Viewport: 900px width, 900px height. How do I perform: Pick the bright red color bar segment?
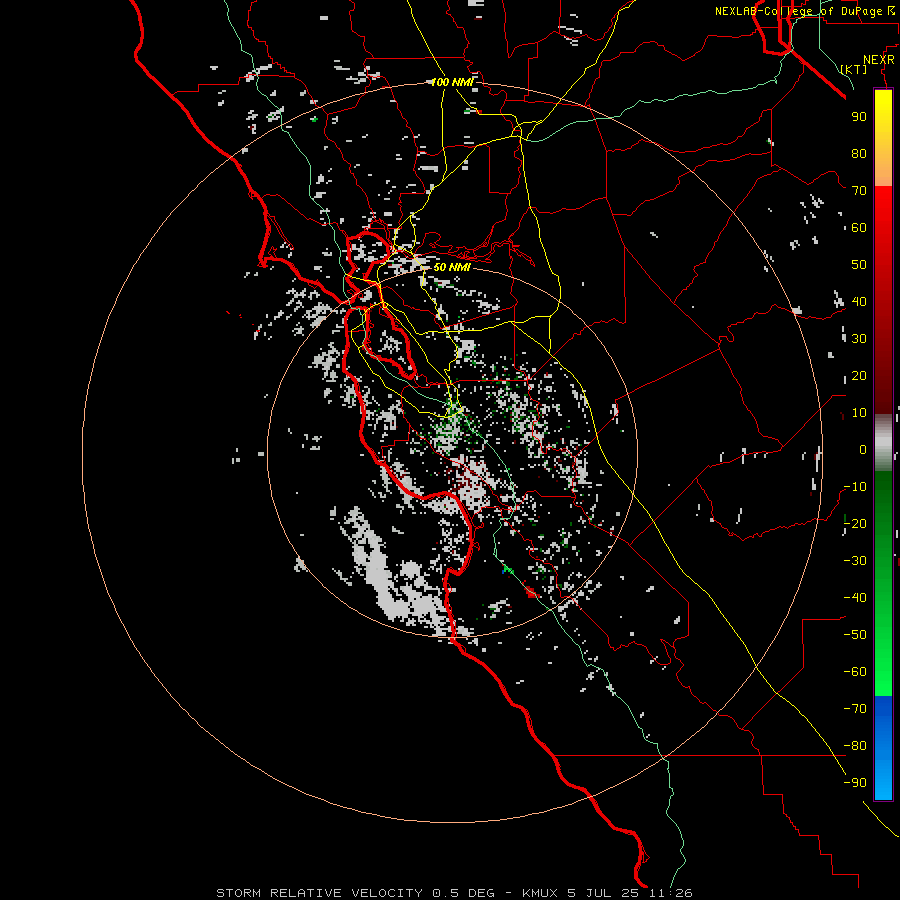coord(883,212)
